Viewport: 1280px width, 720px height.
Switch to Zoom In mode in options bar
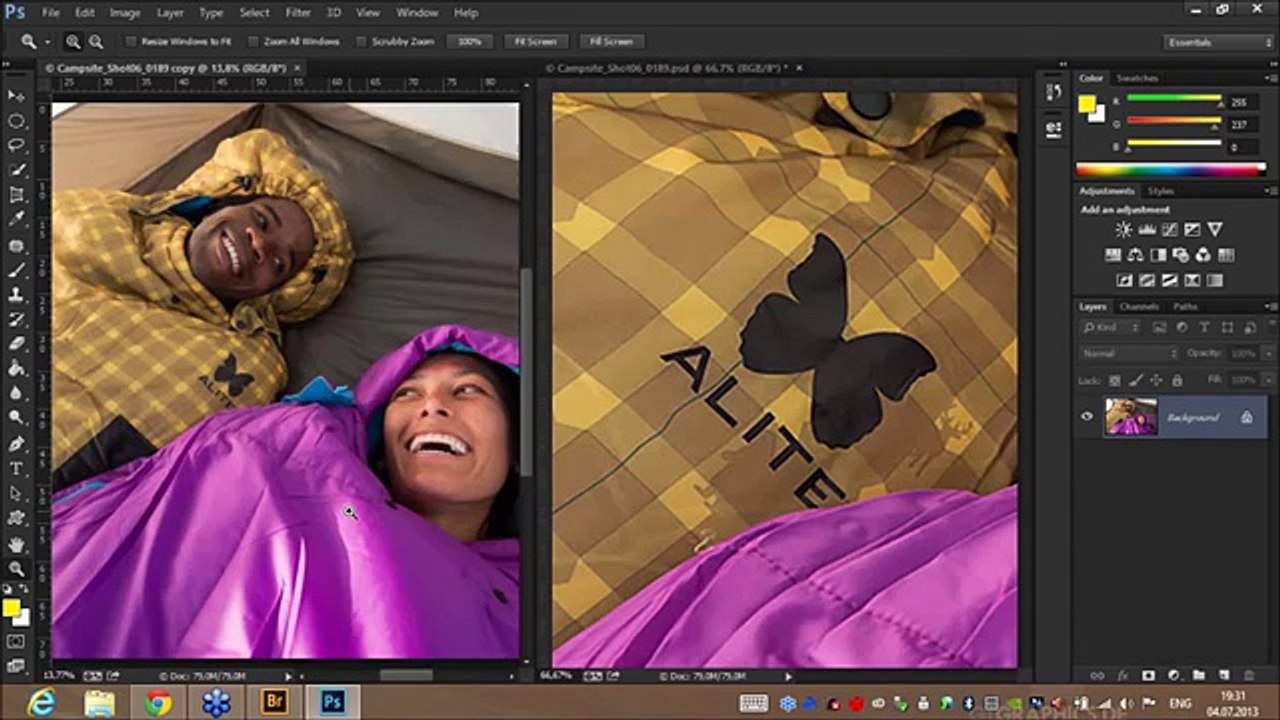point(73,42)
